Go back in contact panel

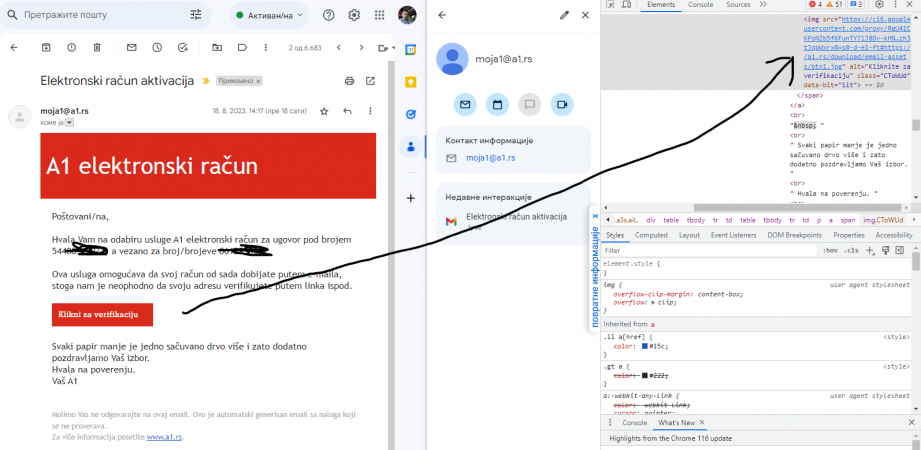[x=442, y=15]
